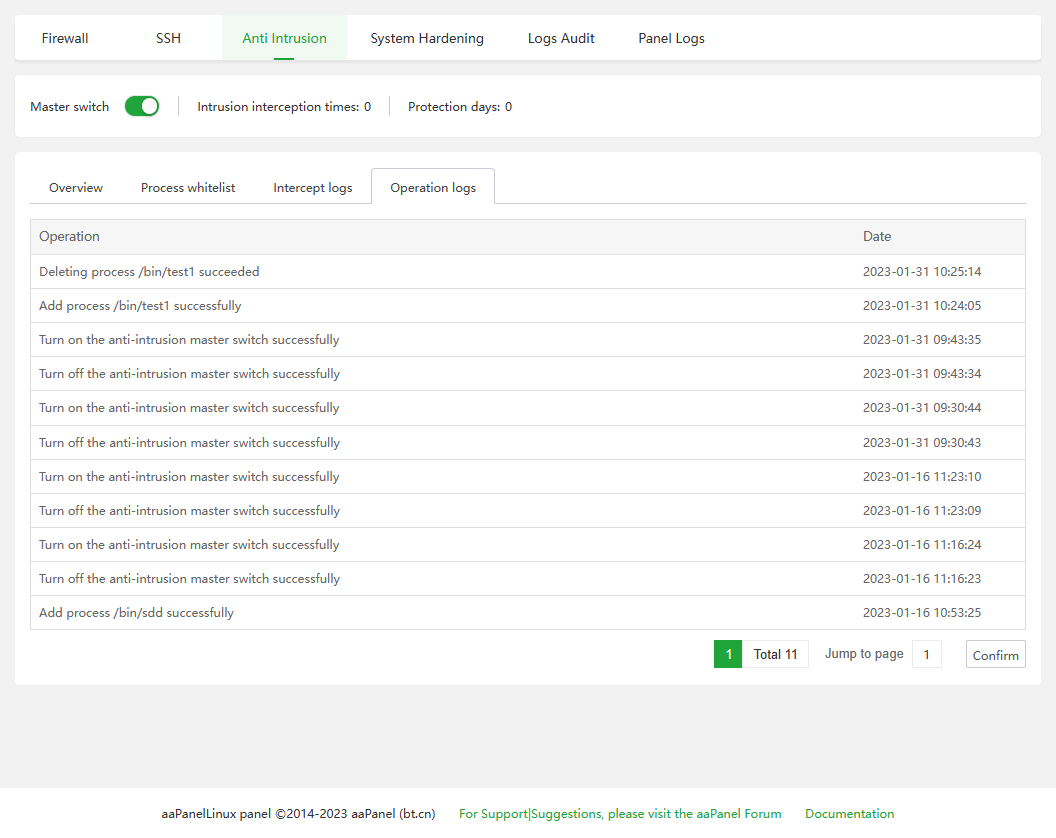Switch to the Overview sub-tab
1056x838 pixels.
[76, 187]
